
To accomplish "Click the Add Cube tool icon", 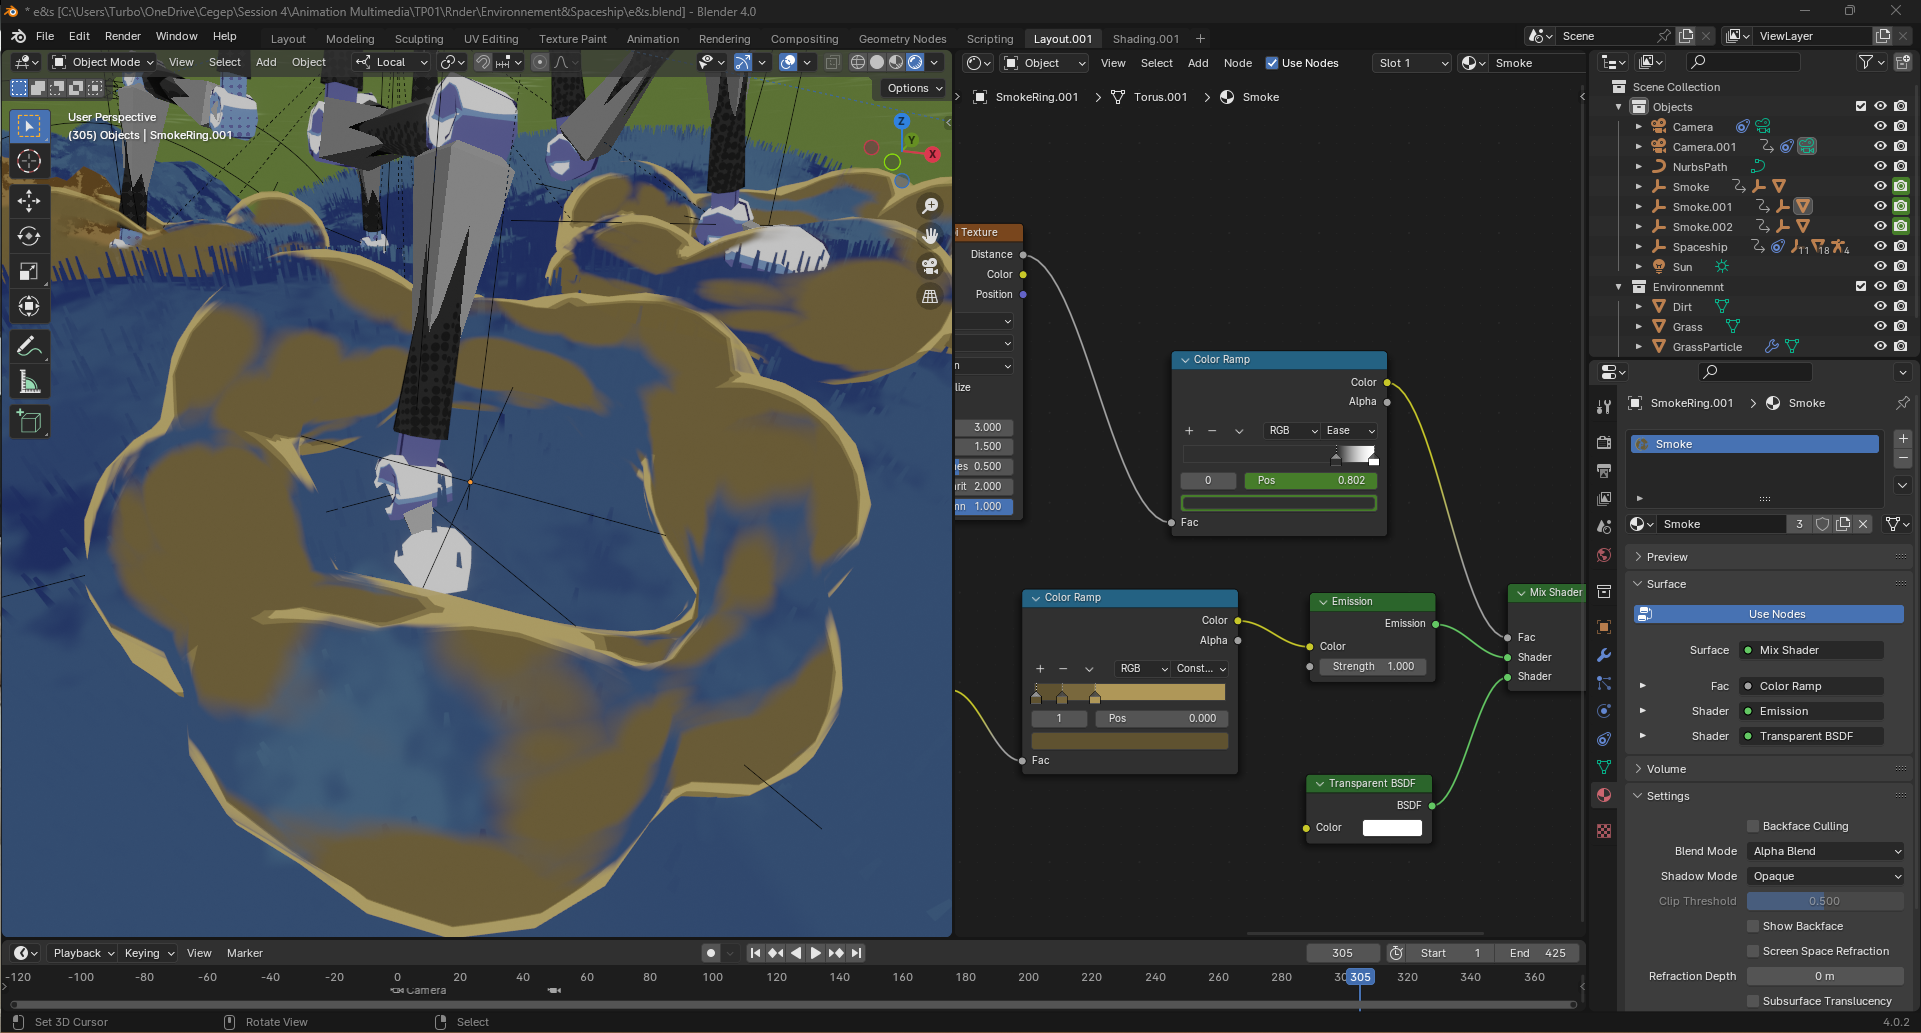I will click(29, 422).
